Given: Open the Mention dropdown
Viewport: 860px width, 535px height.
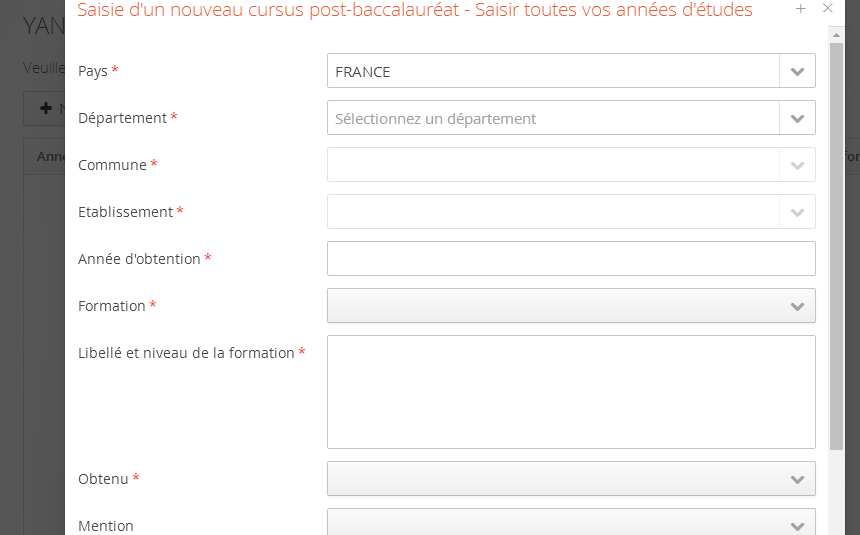Looking at the screenshot, I should pyautogui.click(x=571, y=522).
